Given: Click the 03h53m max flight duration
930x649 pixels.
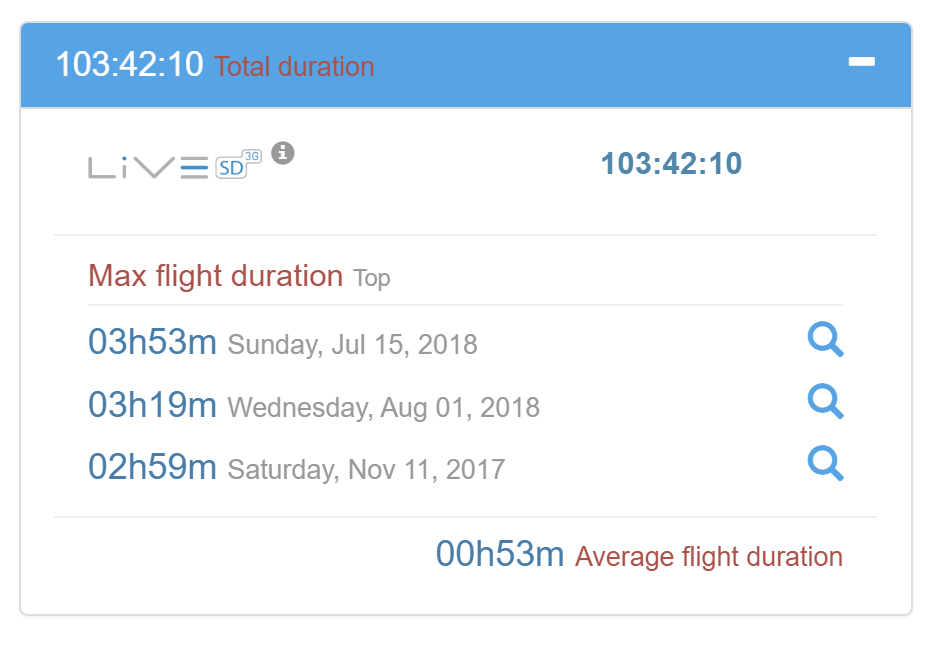Looking at the screenshot, I should pyautogui.click(x=152, y=342).
